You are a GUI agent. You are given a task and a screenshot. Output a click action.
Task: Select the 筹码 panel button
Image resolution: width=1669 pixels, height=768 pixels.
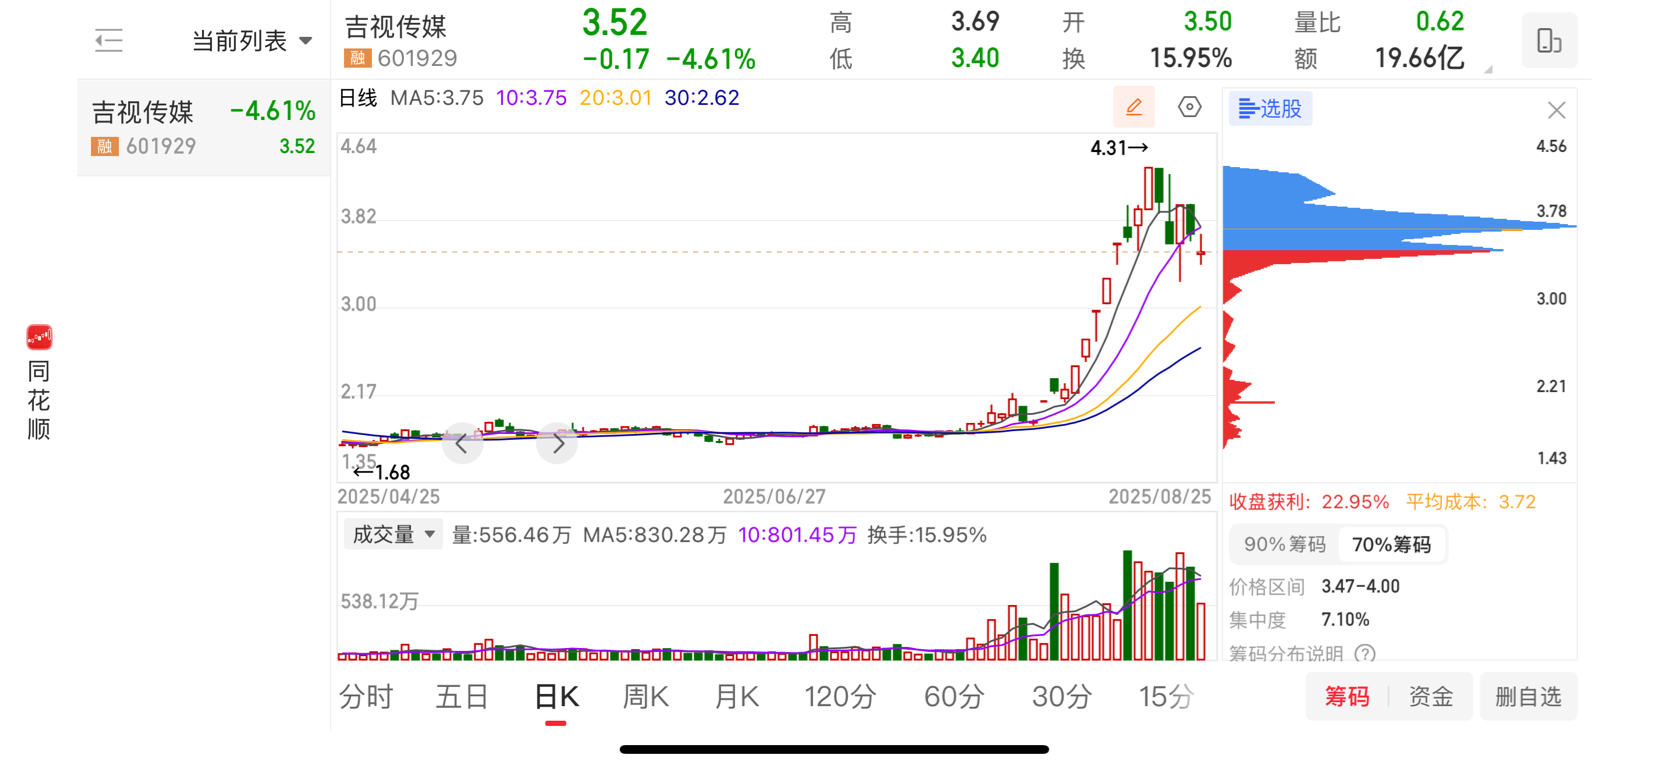(x=1347, y=697)
